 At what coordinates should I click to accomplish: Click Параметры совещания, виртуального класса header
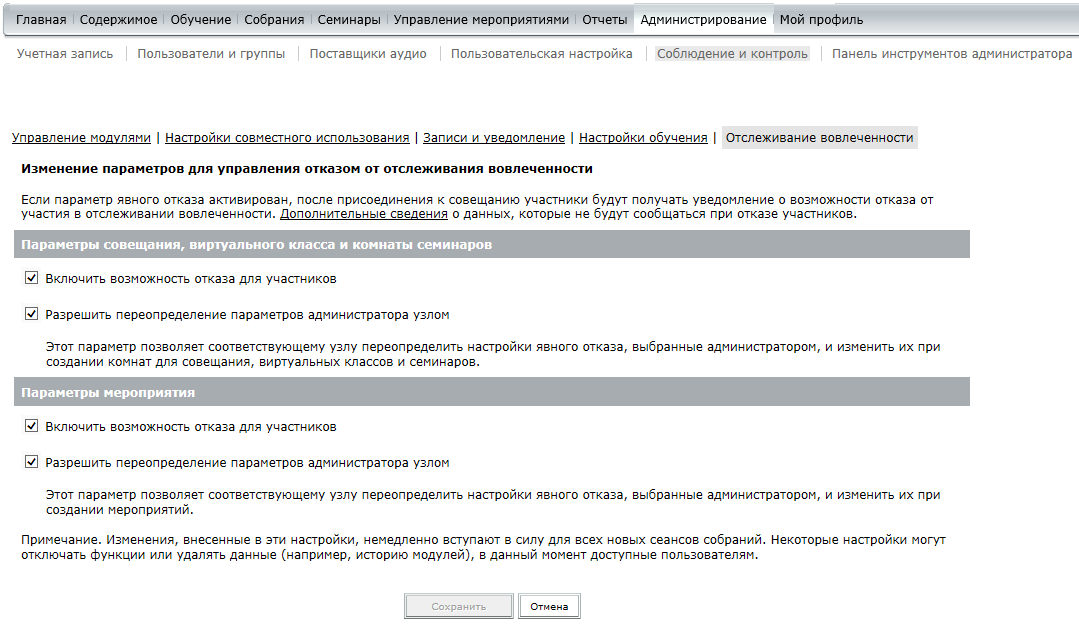point(492,244)
